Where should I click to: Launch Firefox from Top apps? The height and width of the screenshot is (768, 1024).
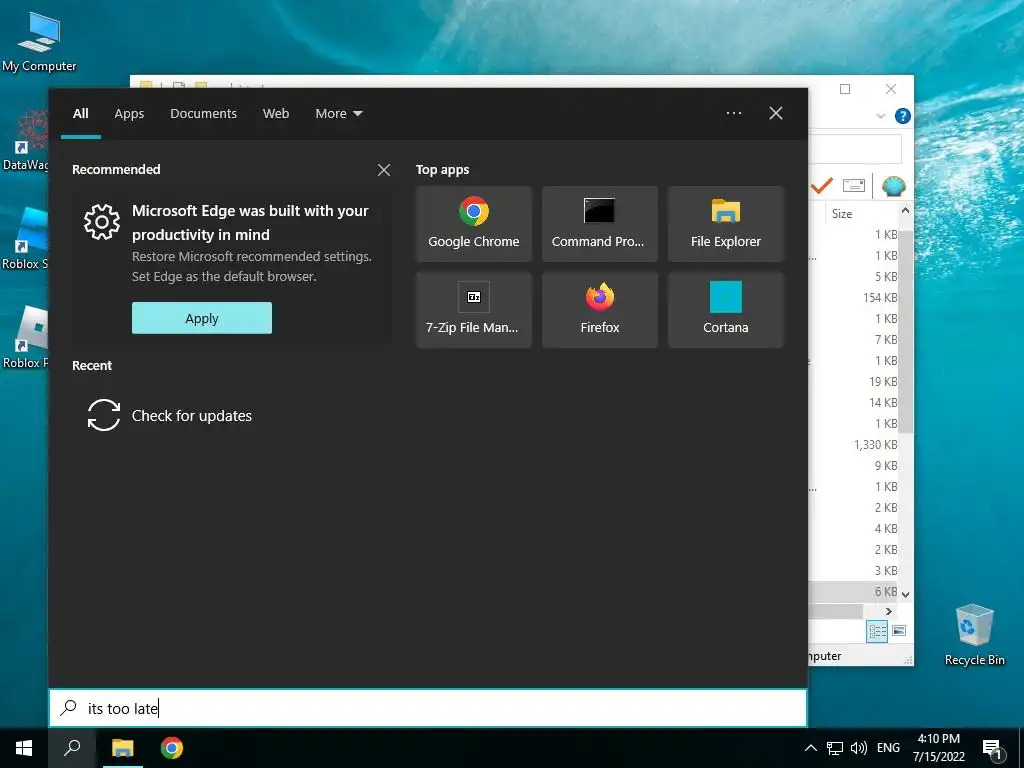coord(600,310)
